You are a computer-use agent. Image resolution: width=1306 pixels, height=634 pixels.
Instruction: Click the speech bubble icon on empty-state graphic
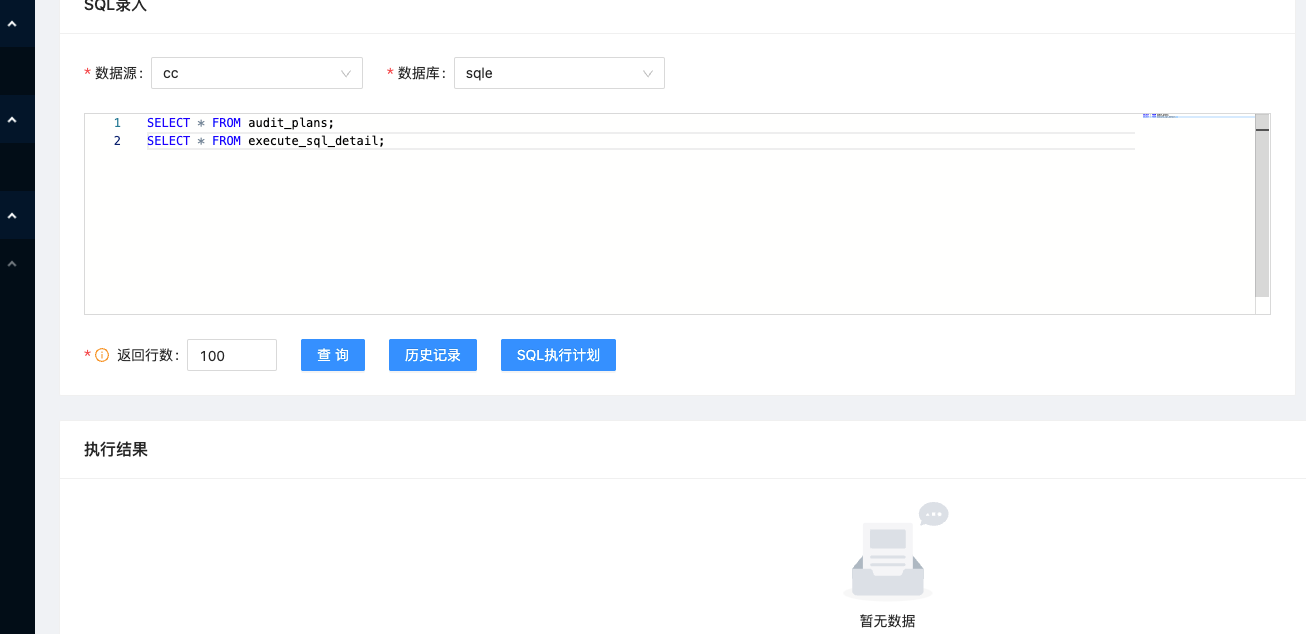pos(933,514)
